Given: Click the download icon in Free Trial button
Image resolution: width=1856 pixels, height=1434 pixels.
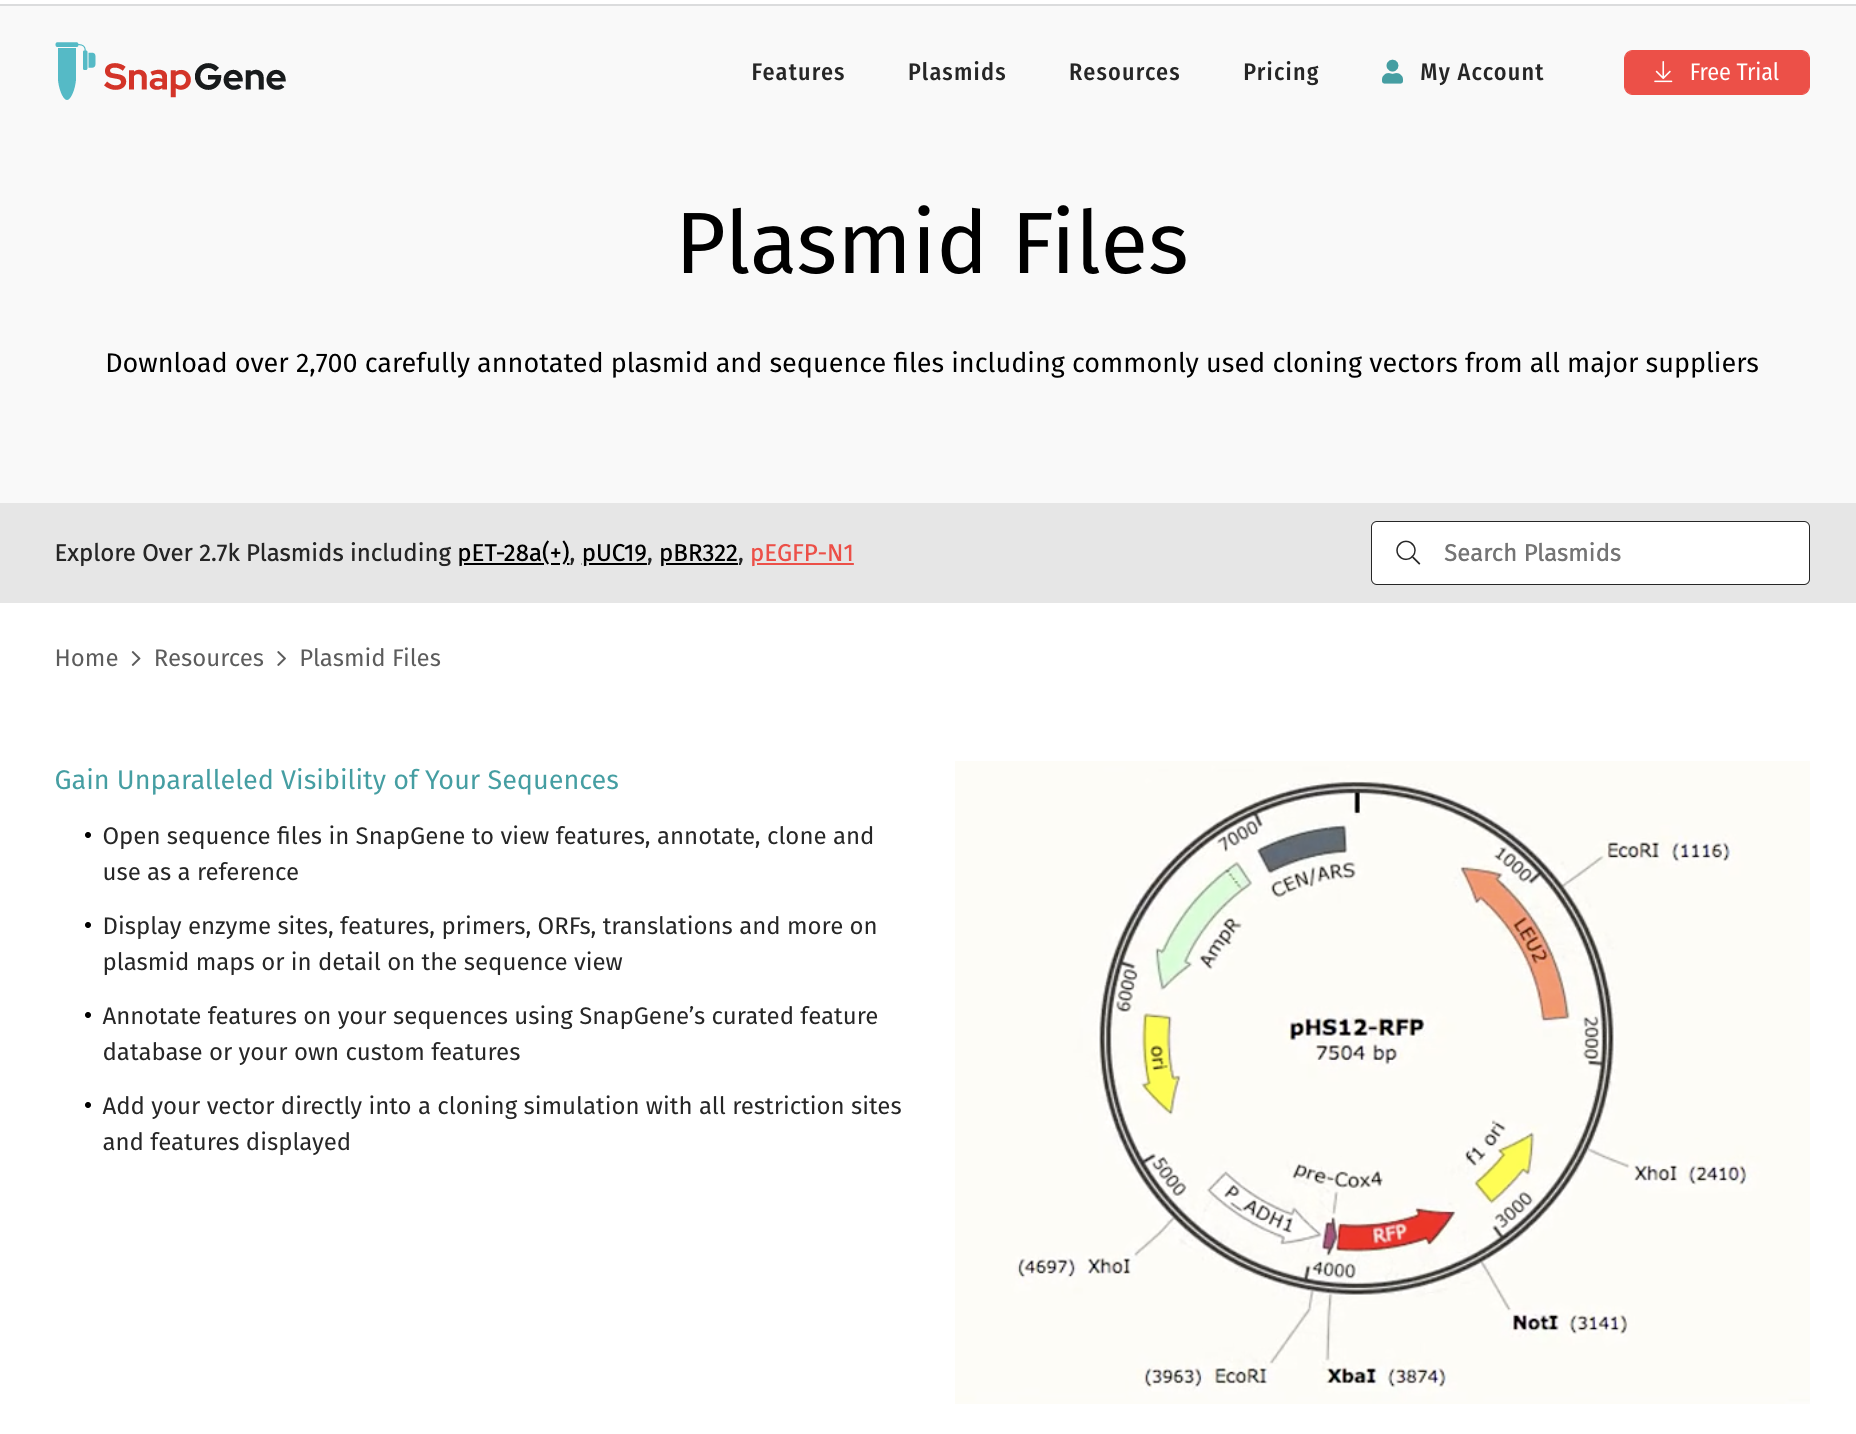Looking at the screenshot, I should point(1663,72).
